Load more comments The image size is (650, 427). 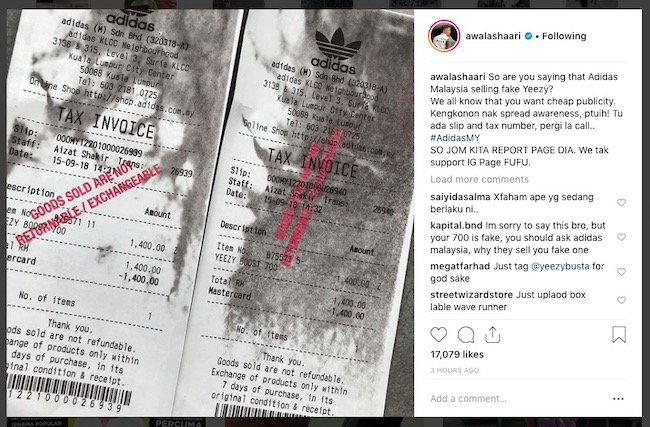[x=479, y=180]
